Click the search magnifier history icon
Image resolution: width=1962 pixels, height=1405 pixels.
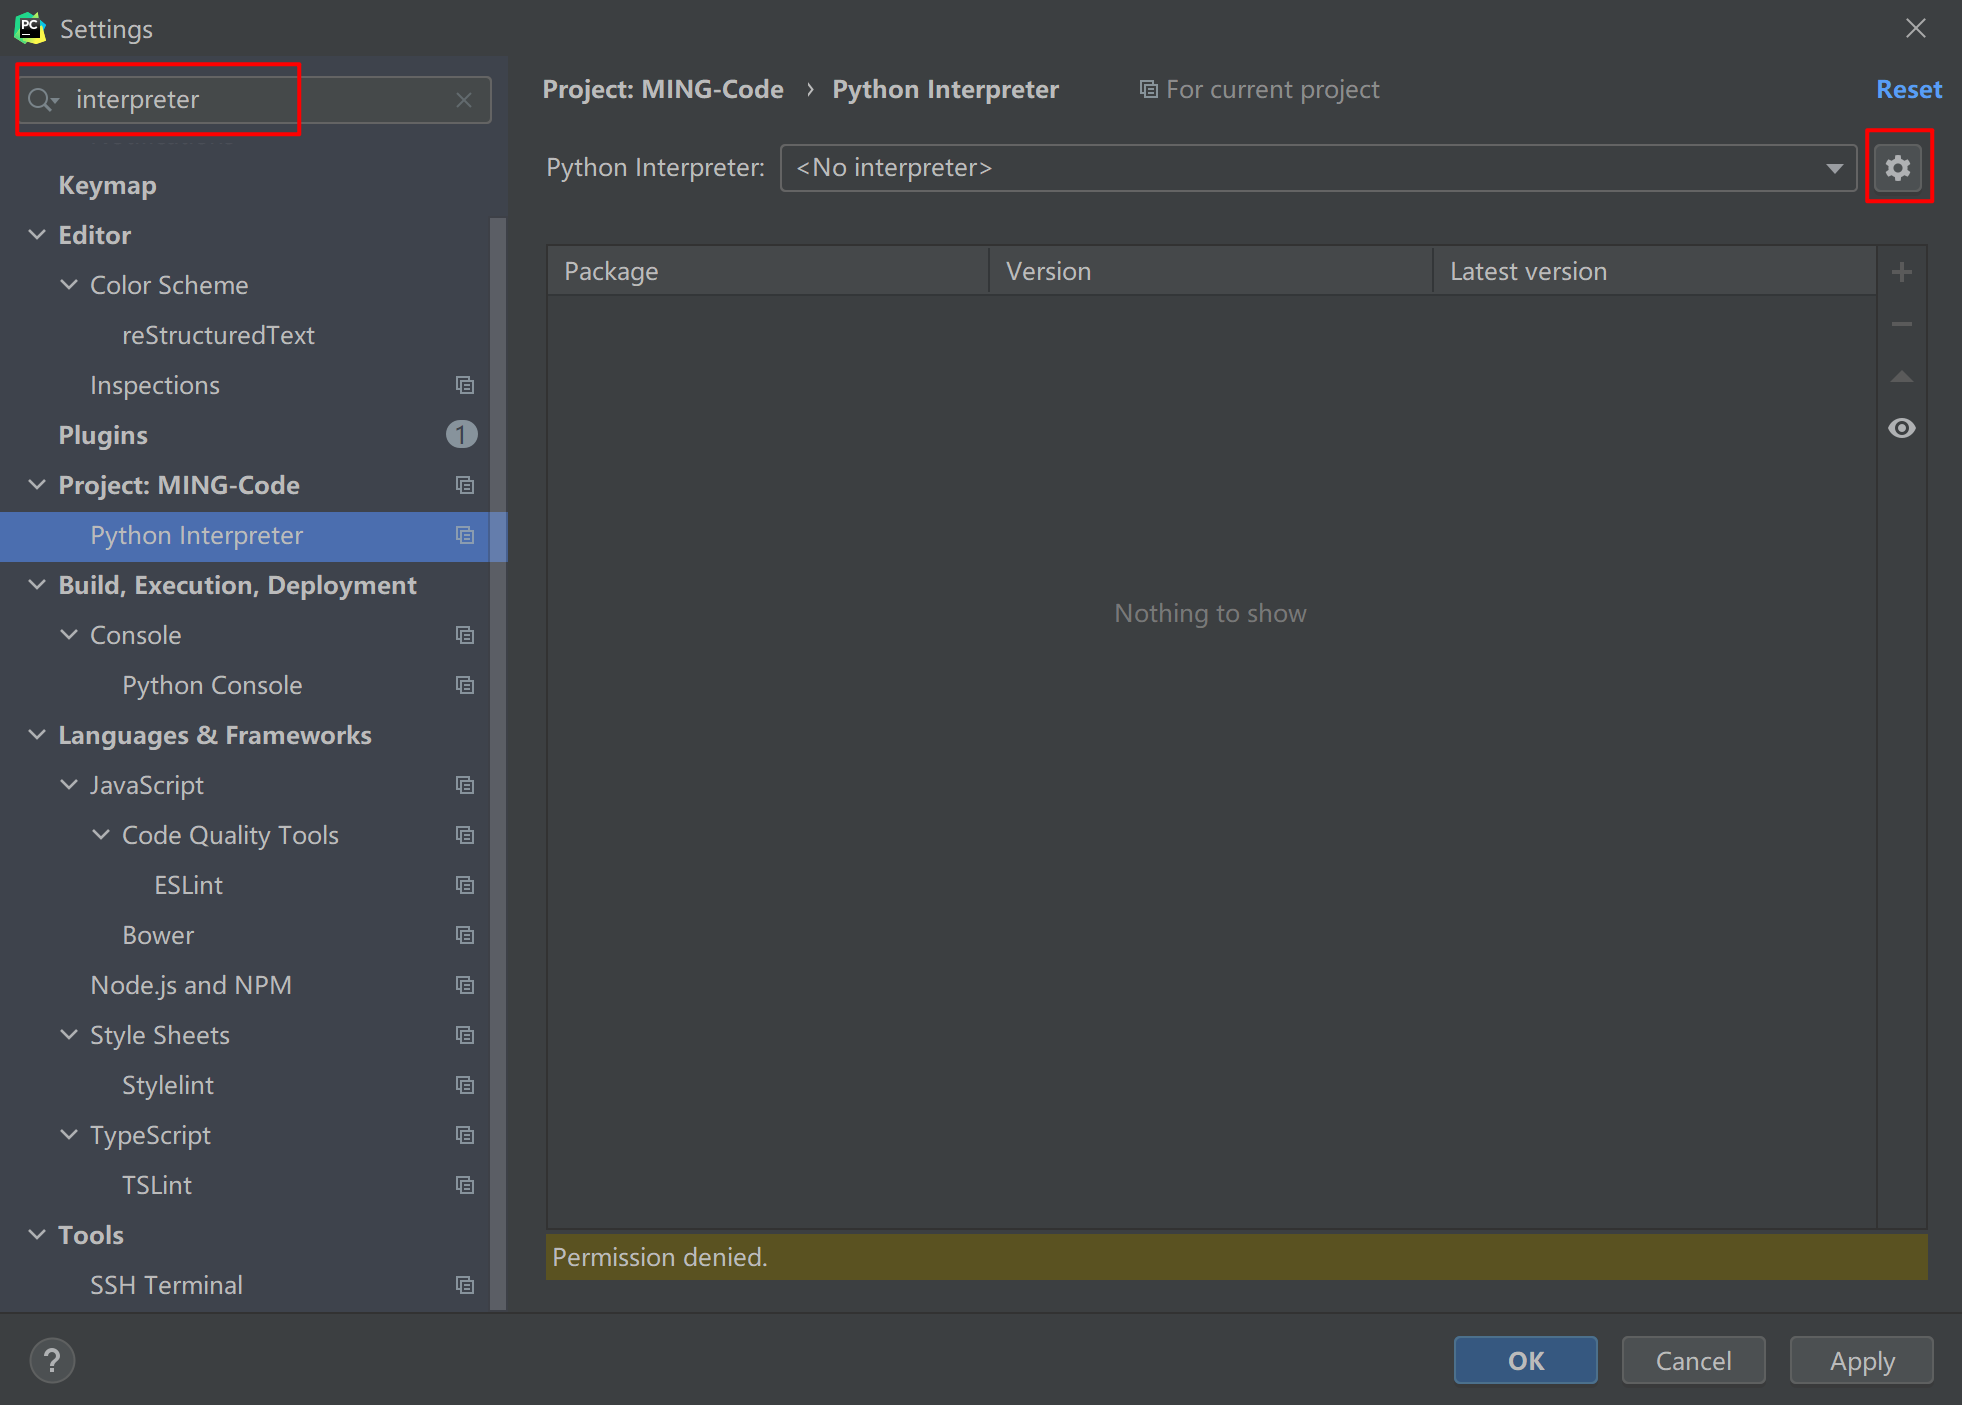pos(43,100)
